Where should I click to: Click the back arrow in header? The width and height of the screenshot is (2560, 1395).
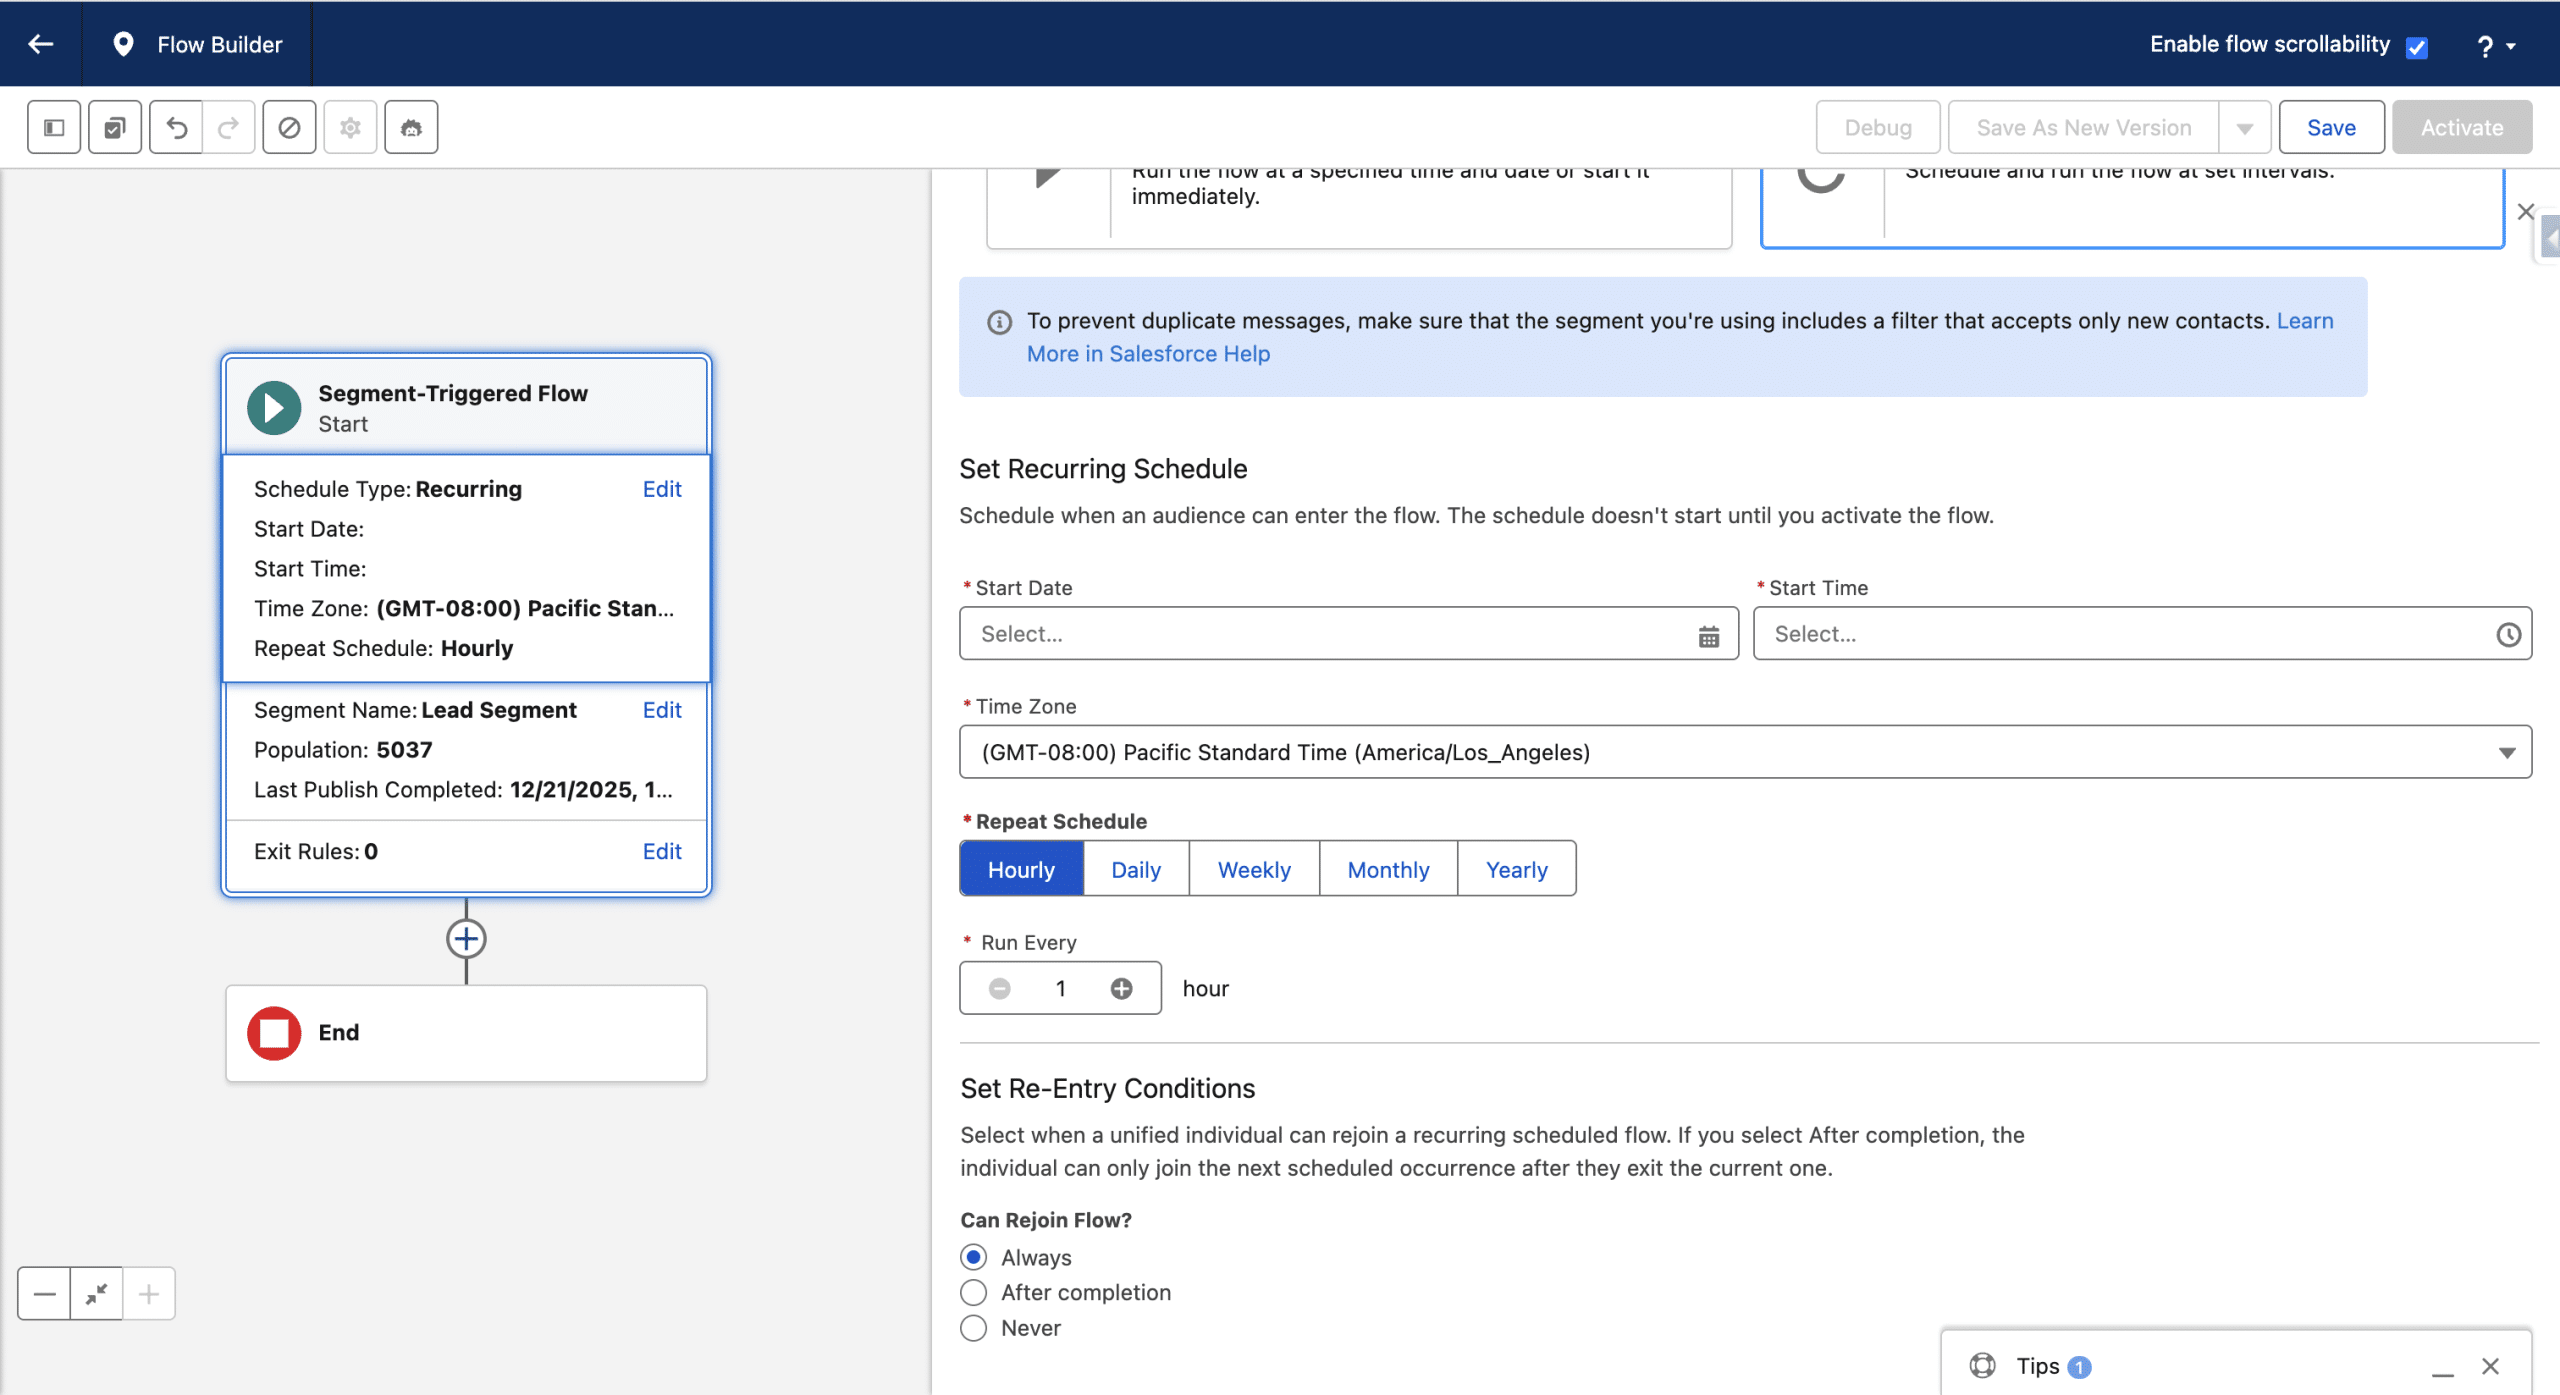[41, 44]
